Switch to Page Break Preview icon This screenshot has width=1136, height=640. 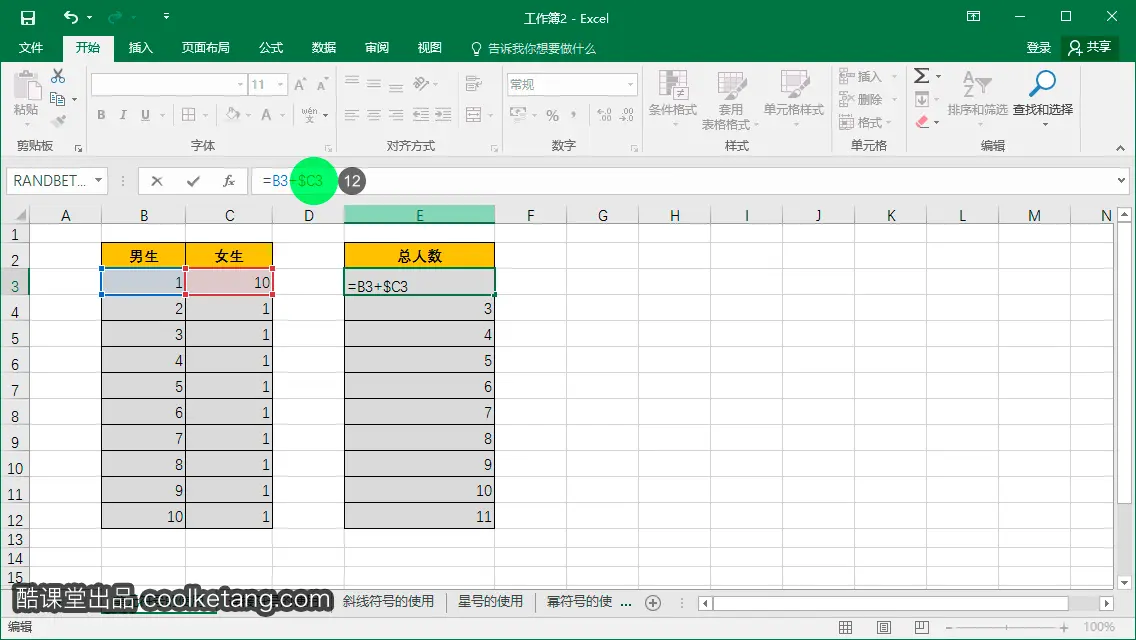click(922, 627)
